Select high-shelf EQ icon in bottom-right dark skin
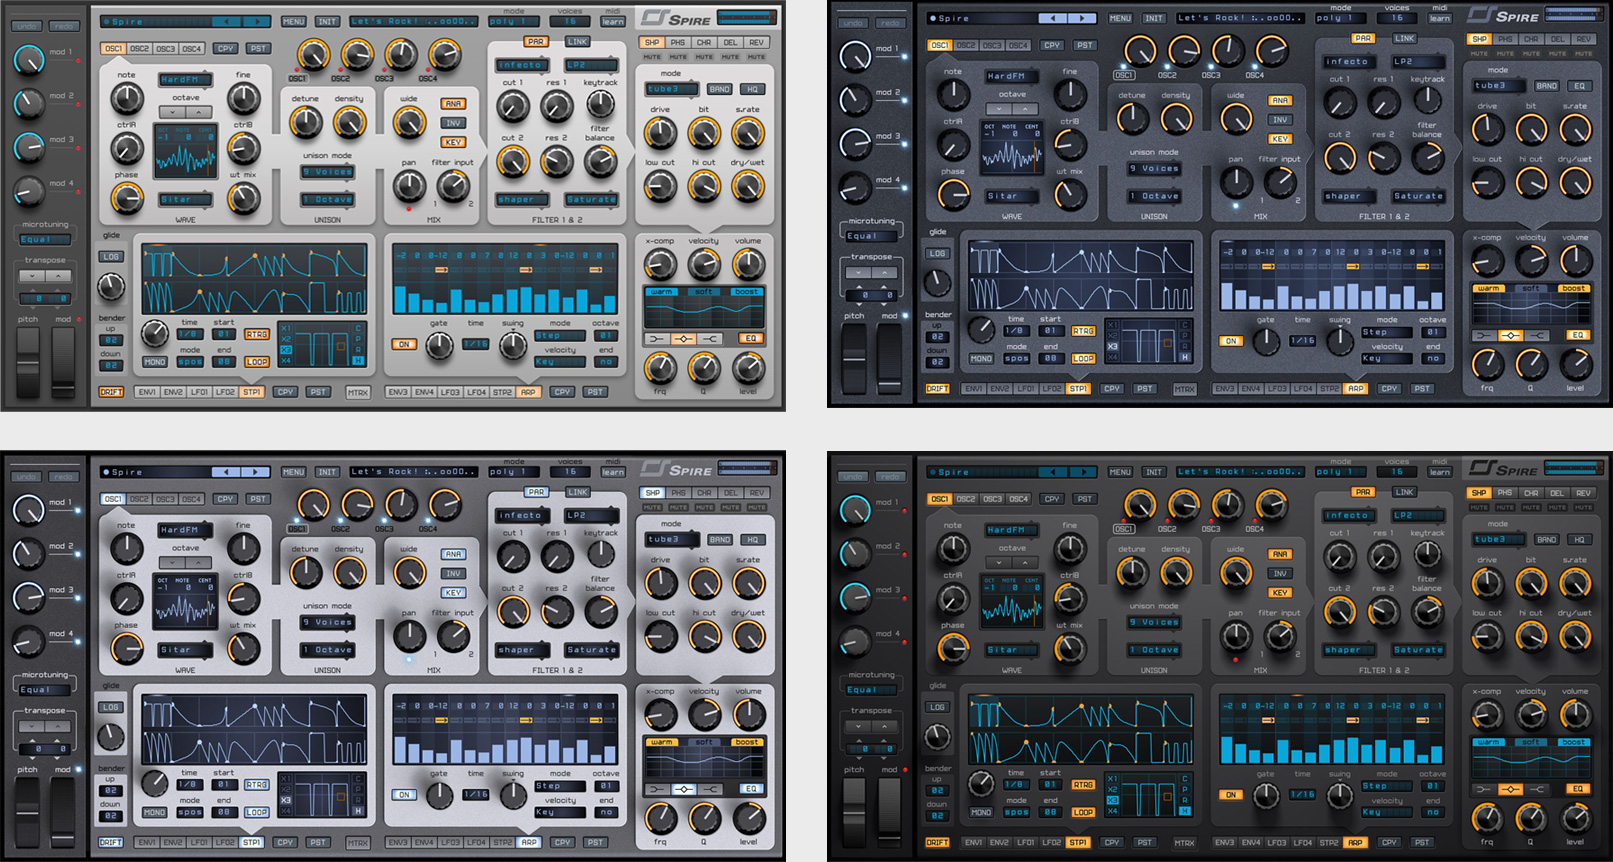 click(x=1536, y=789)
